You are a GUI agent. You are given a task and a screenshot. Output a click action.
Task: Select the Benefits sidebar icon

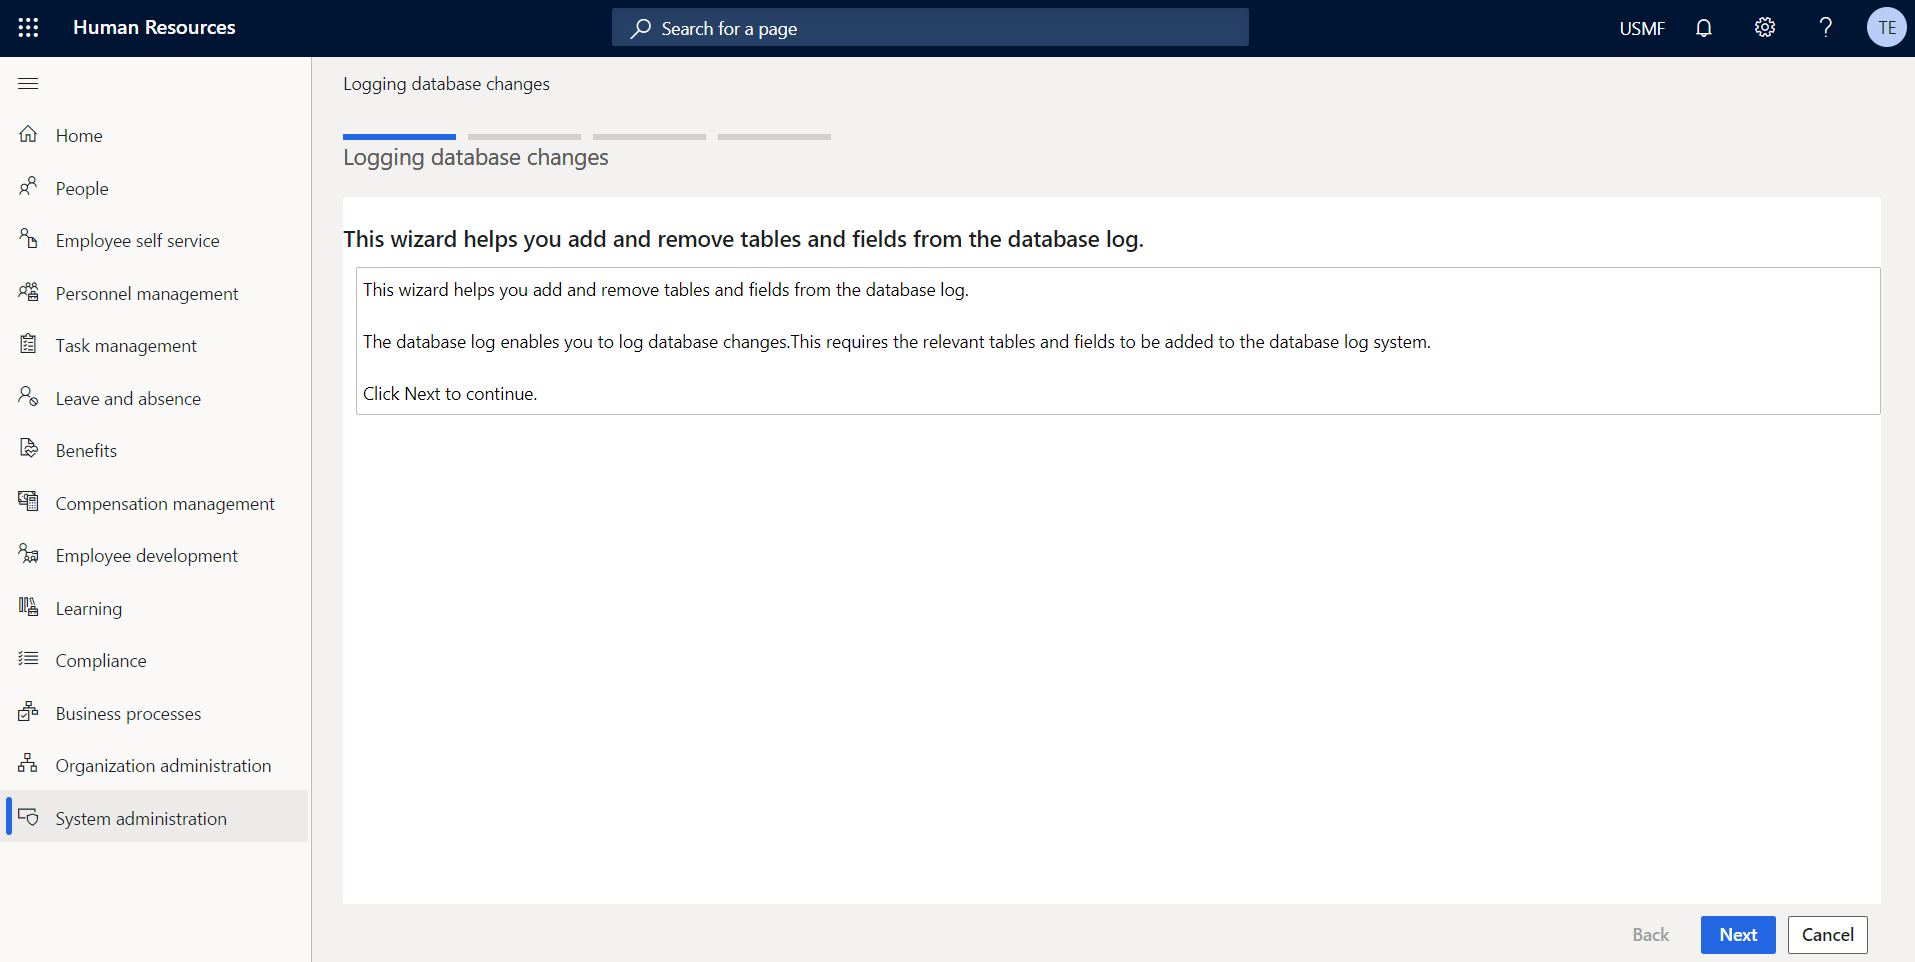(28, 449)
